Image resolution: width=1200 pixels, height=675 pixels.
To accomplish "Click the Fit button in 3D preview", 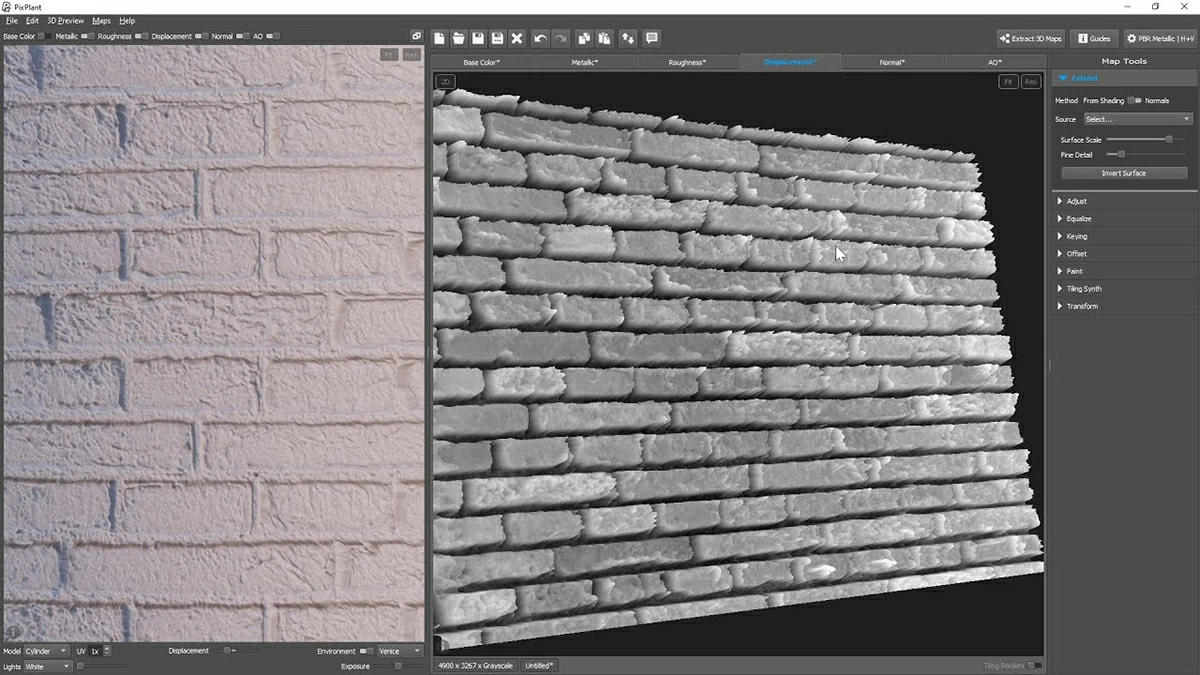I will pyautogui.click(x=389, y=55).
